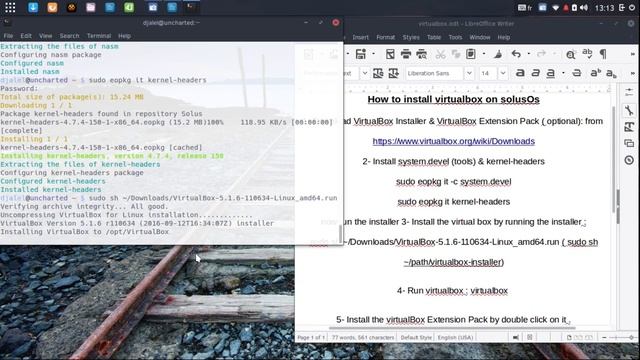This screenshot has height=360, width=640.
Task: Open the Insert menu in Writer
Action: pos(360,37)
